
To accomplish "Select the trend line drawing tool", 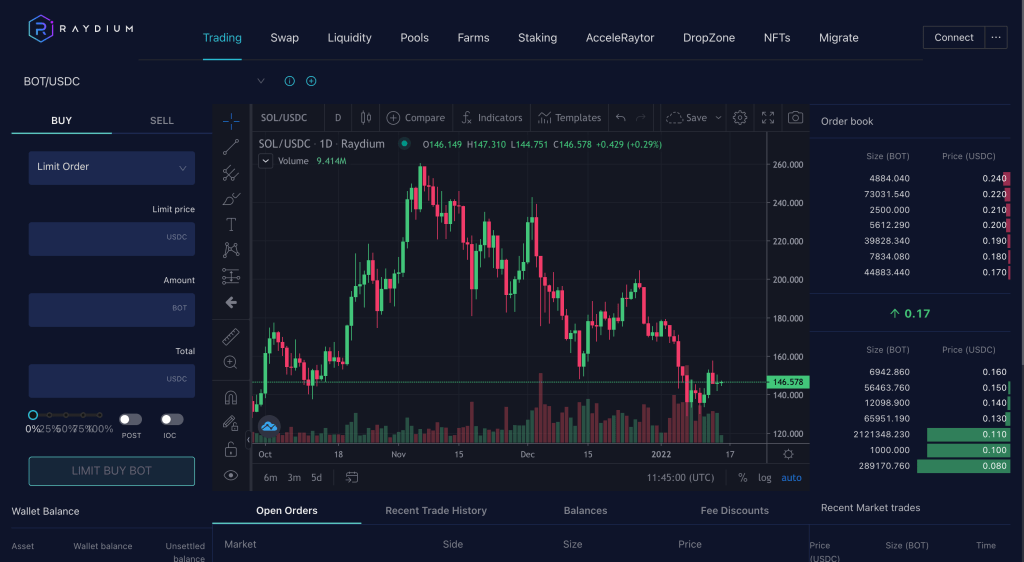I will (x=231, y=148).
